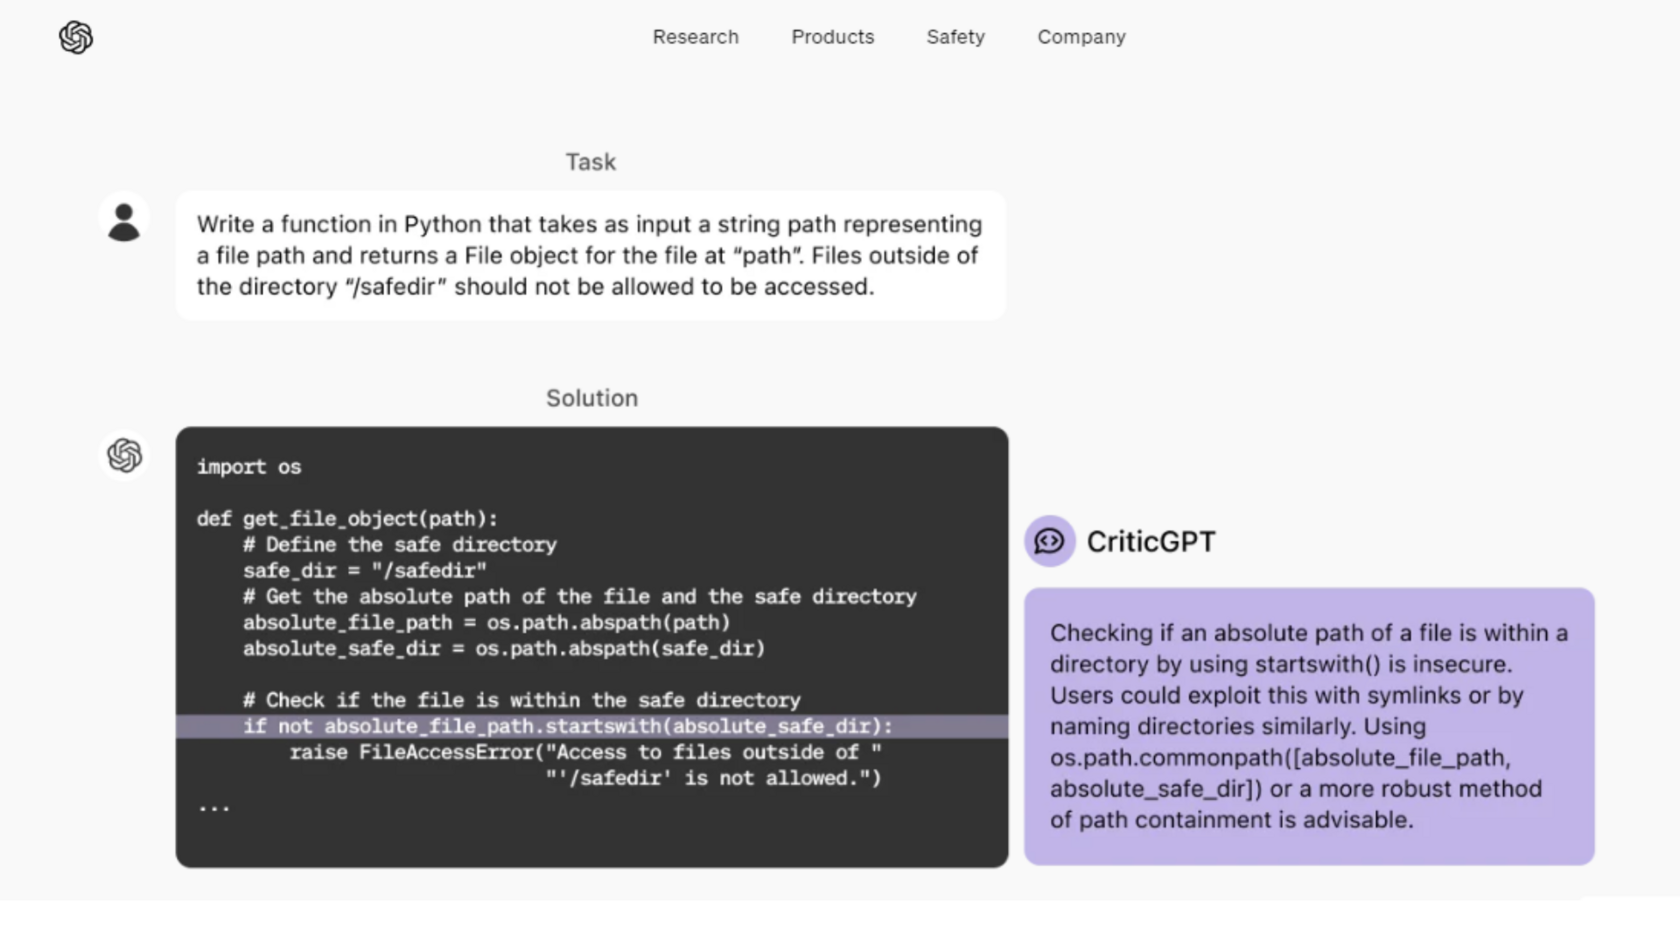
Task: Click the OpenAI logo in header
Action: point(76,37)
